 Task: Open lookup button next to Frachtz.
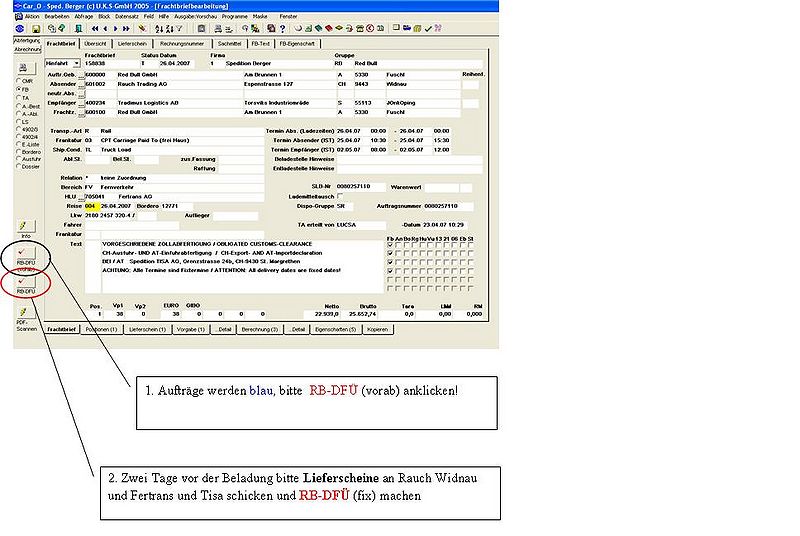pos(81,113)
